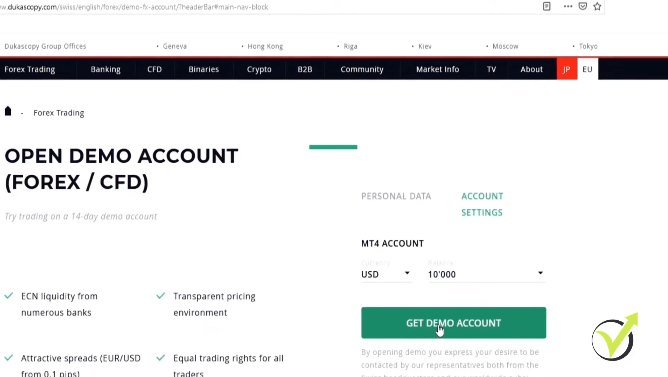Screen dimensions: 668x377
Task: Select the Personal Data tab
Action: (x=396, y=196)
